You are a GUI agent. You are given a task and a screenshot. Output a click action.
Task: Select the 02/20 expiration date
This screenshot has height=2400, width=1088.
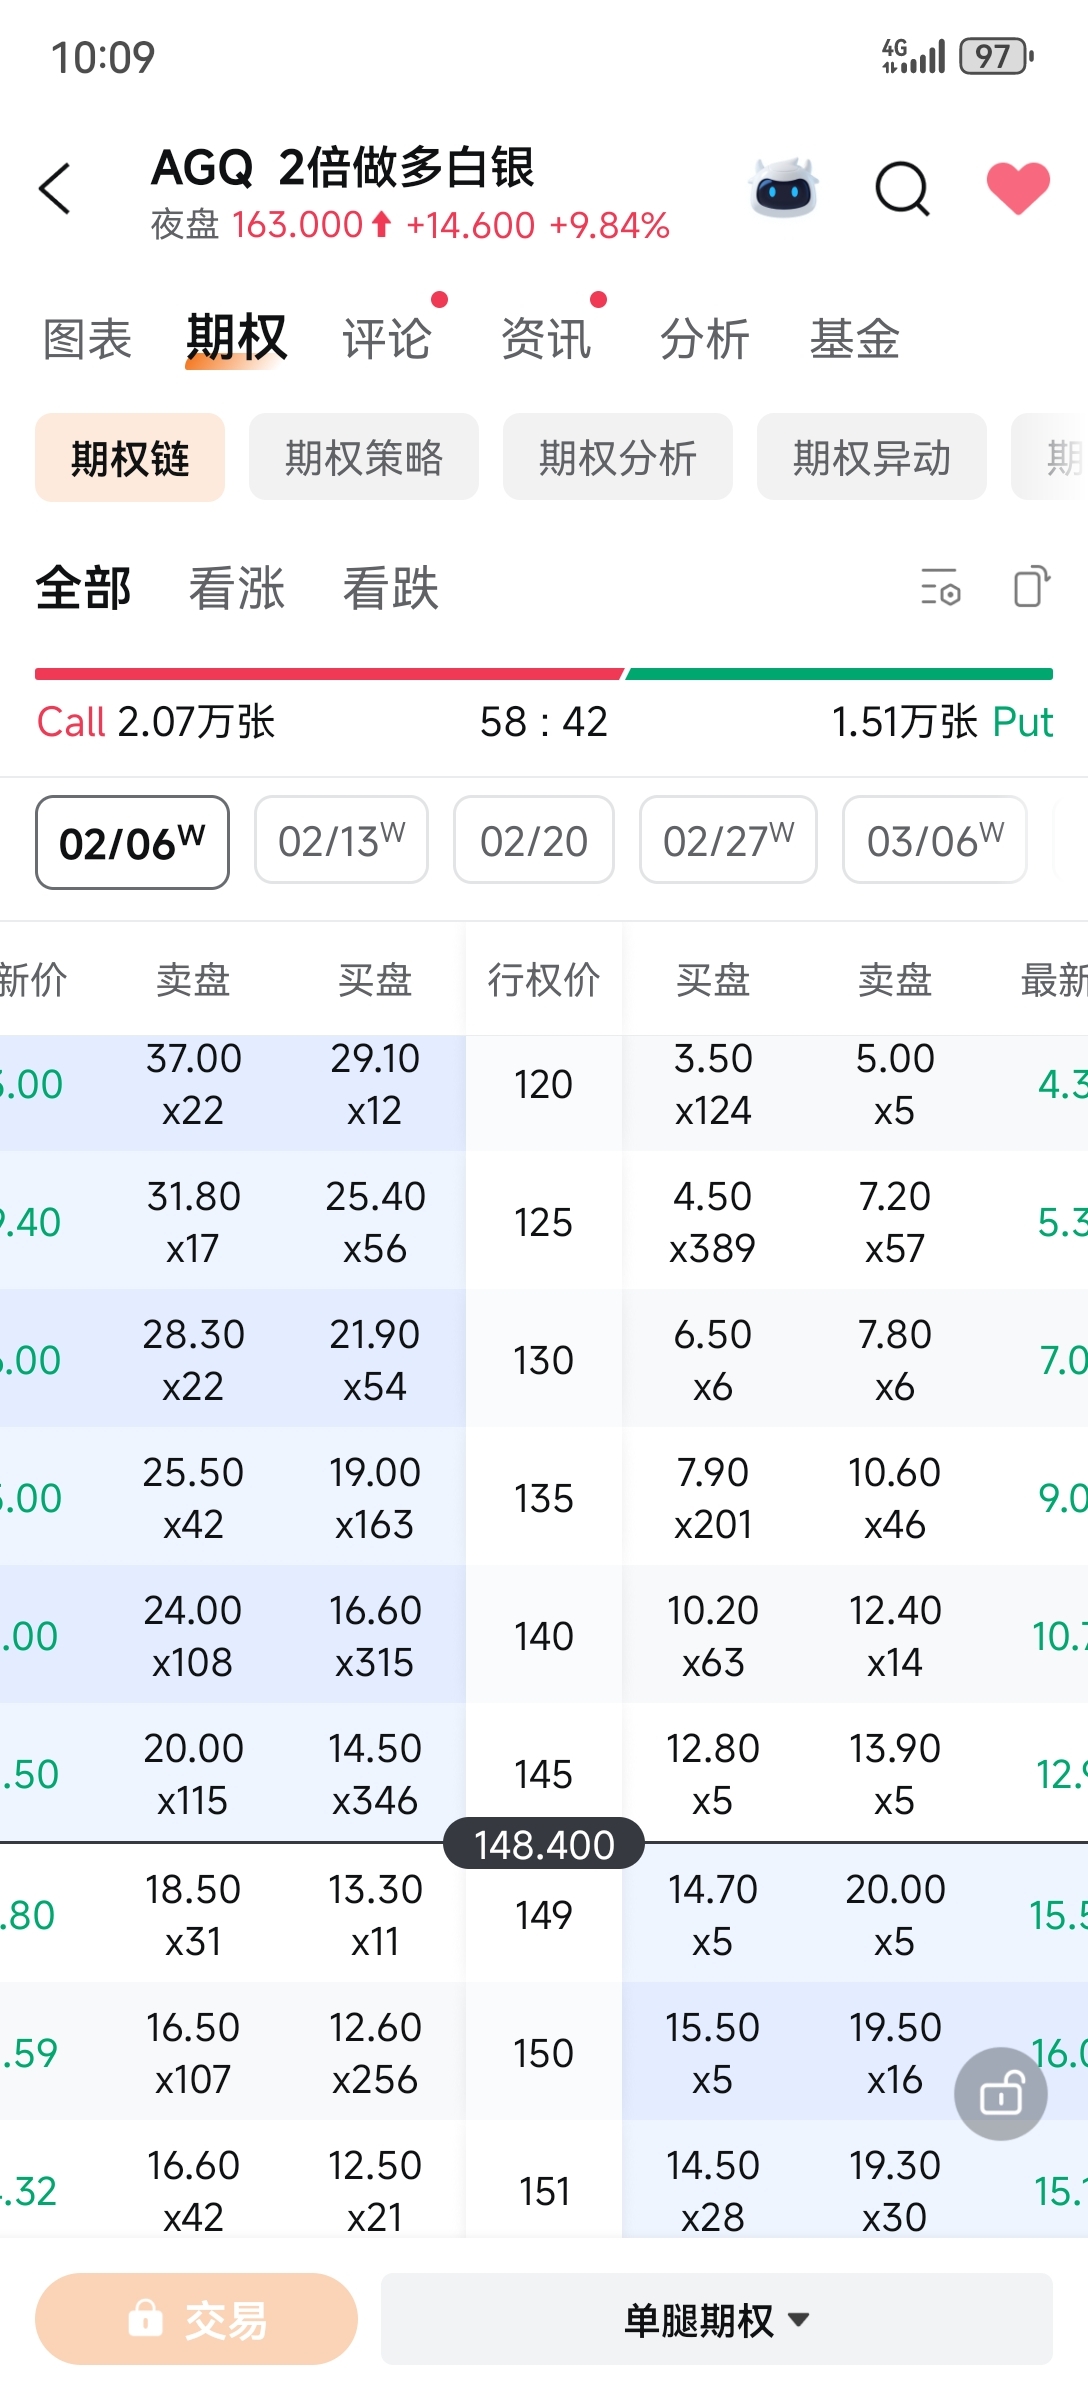(x=533, y=840)
